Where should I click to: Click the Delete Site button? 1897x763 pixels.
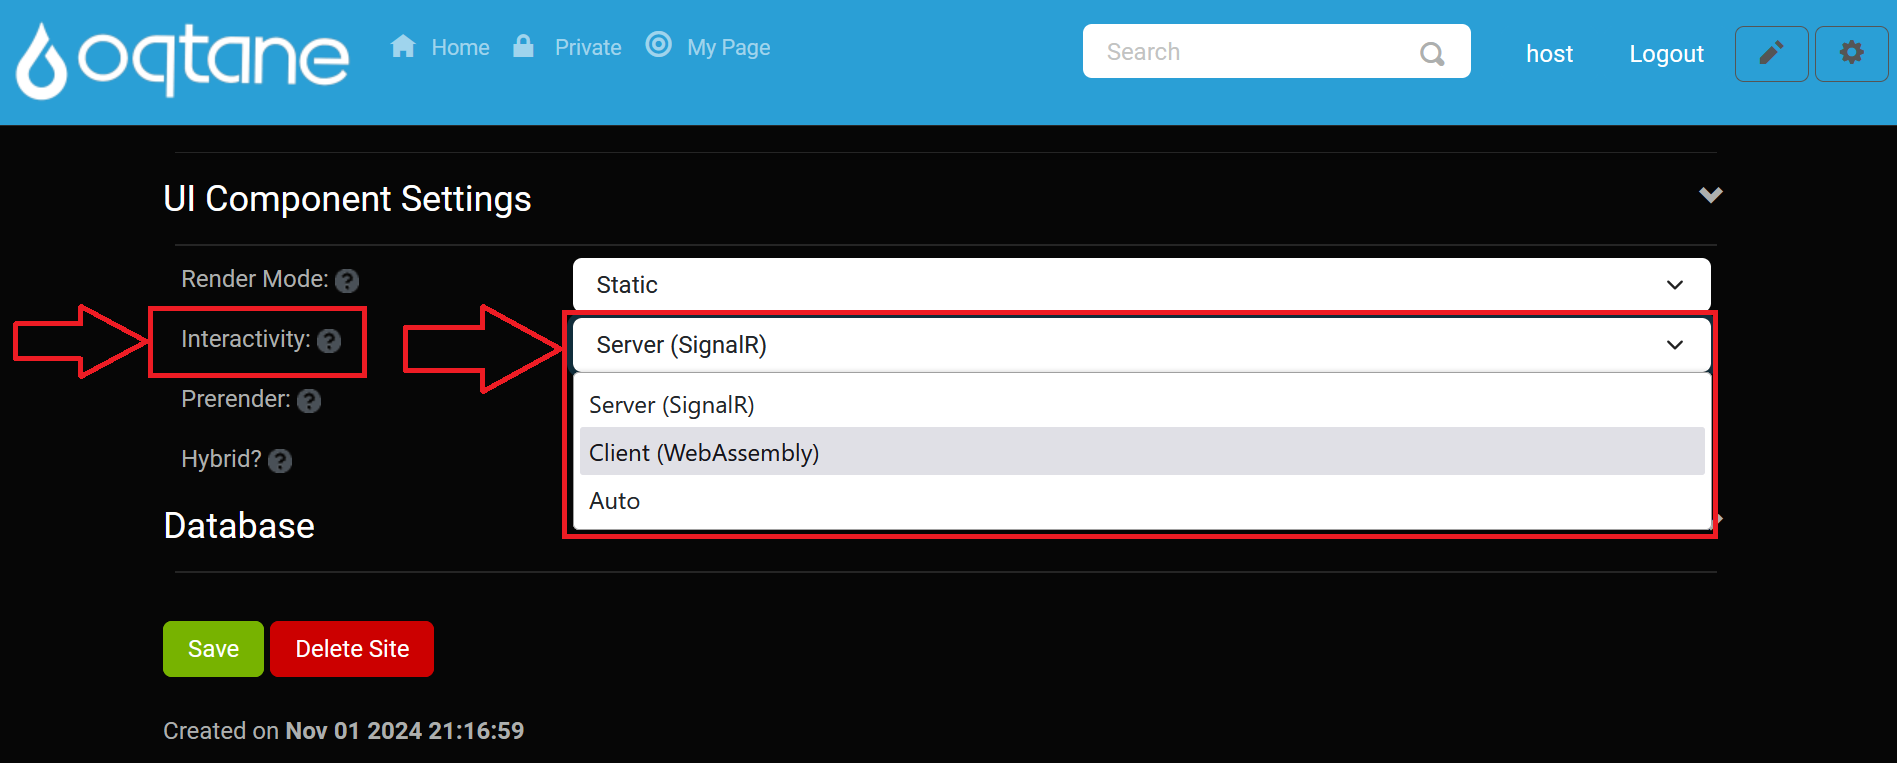352,649
